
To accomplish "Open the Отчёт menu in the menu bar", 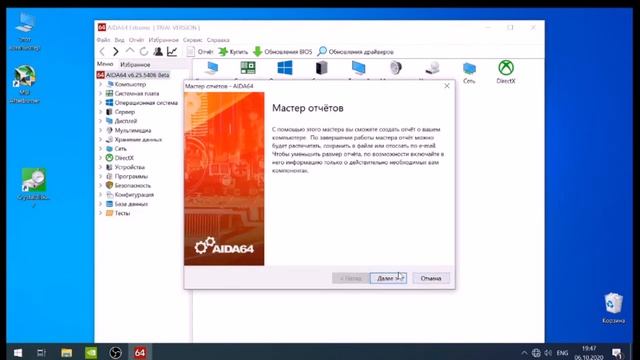I will [x=136, y=40].
